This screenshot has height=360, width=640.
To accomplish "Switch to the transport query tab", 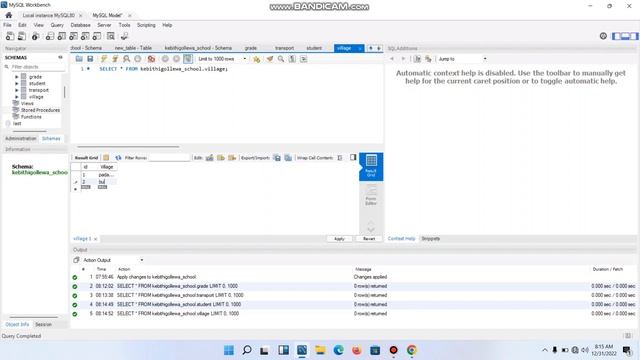I will pos(284,48).
